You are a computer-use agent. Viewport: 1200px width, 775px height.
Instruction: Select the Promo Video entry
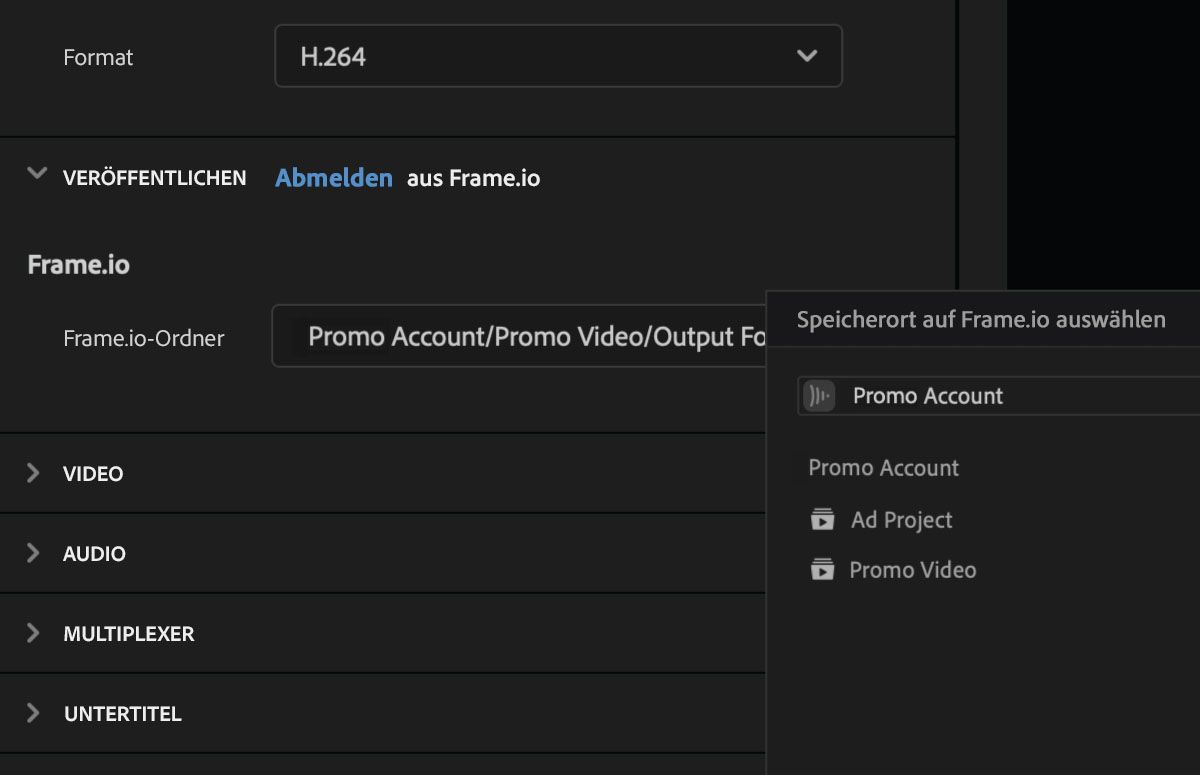pos(912,570)
